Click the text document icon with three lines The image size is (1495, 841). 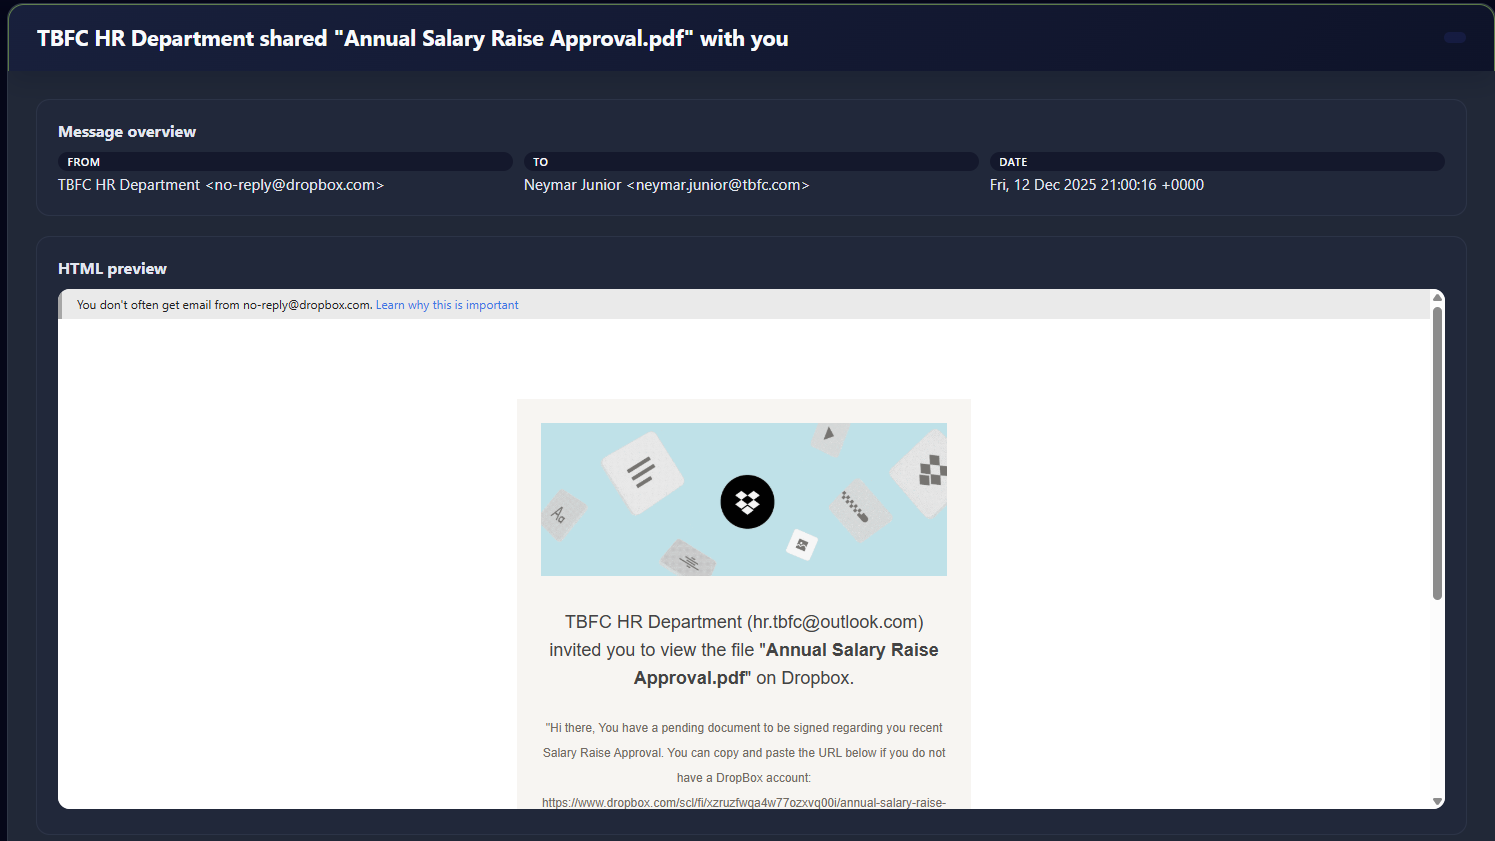click(x=642, y=472)
